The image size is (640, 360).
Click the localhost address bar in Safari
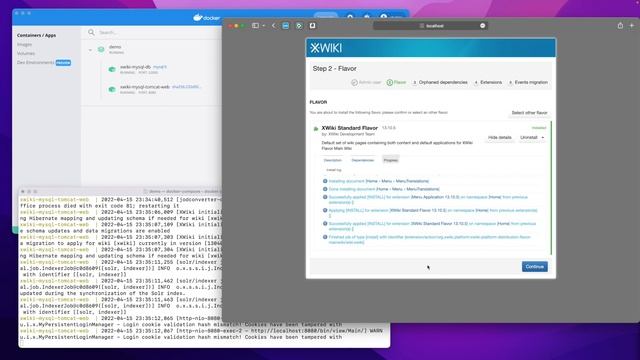pyautogui.click(x=430, y=26)
